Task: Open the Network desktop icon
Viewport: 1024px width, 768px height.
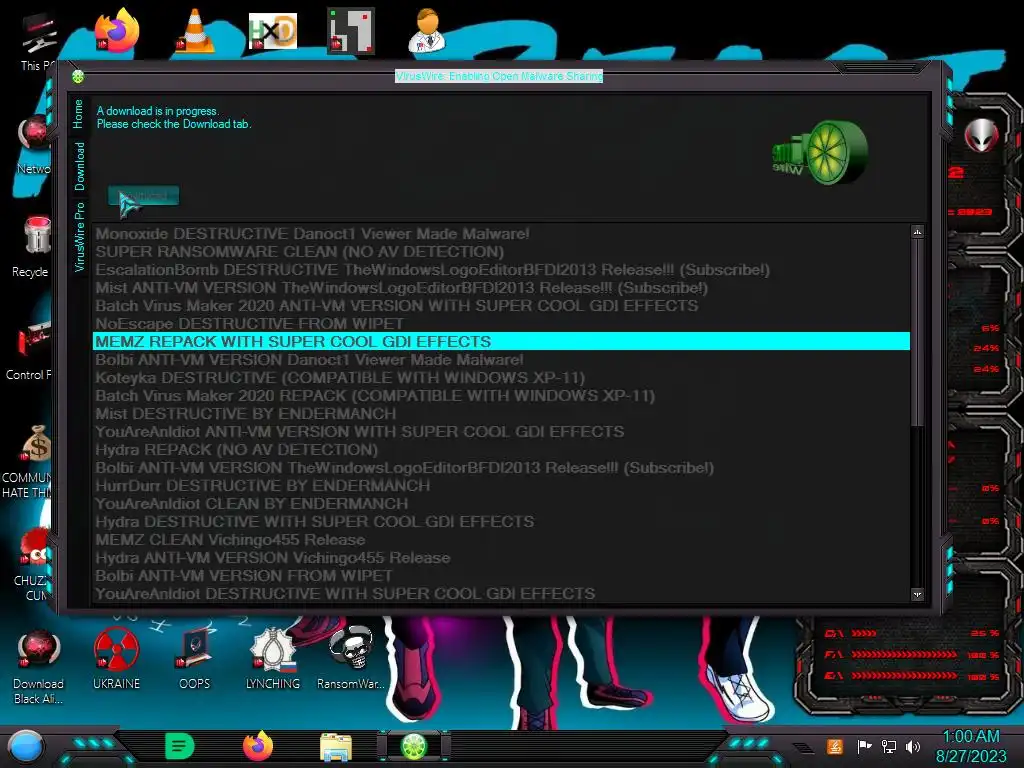Action: pos(34,145)
